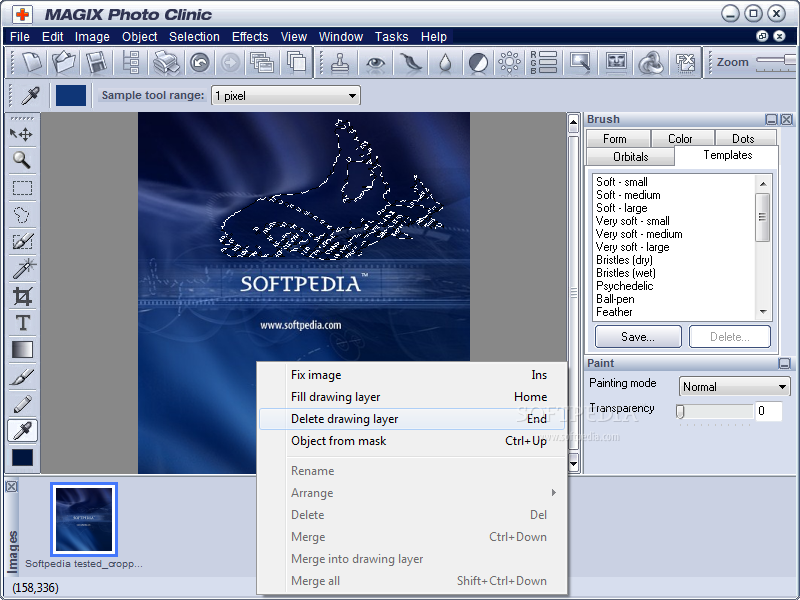The height and width of the screenshot is (600, 800).
Task: Click the RGB color balance icon
Action: click(x=543, y=63)
